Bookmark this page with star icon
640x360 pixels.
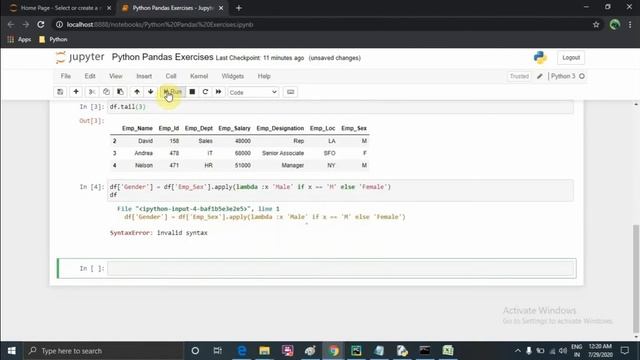pos(596,24)
